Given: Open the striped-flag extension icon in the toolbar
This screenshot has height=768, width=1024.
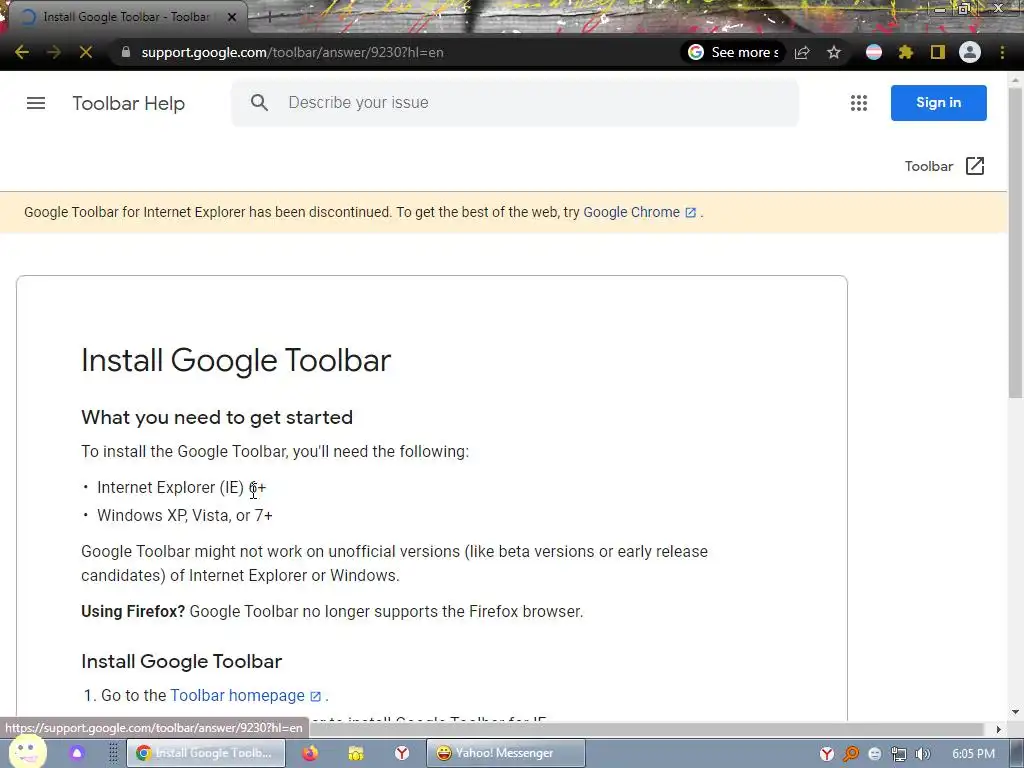Looking at the screenshot, I should (874, 52).
